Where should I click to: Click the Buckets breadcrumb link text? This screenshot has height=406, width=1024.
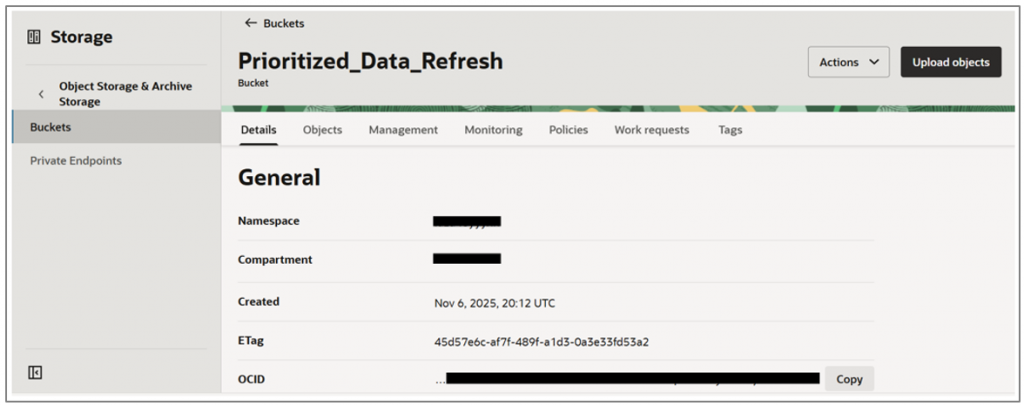tap(284, 23)
